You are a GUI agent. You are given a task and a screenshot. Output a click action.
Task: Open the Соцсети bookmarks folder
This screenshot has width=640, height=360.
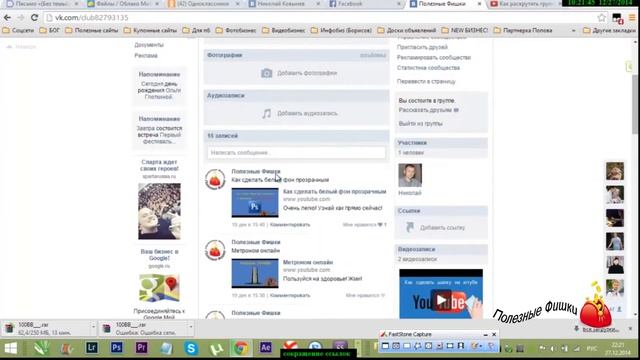[x=18, y=31]
